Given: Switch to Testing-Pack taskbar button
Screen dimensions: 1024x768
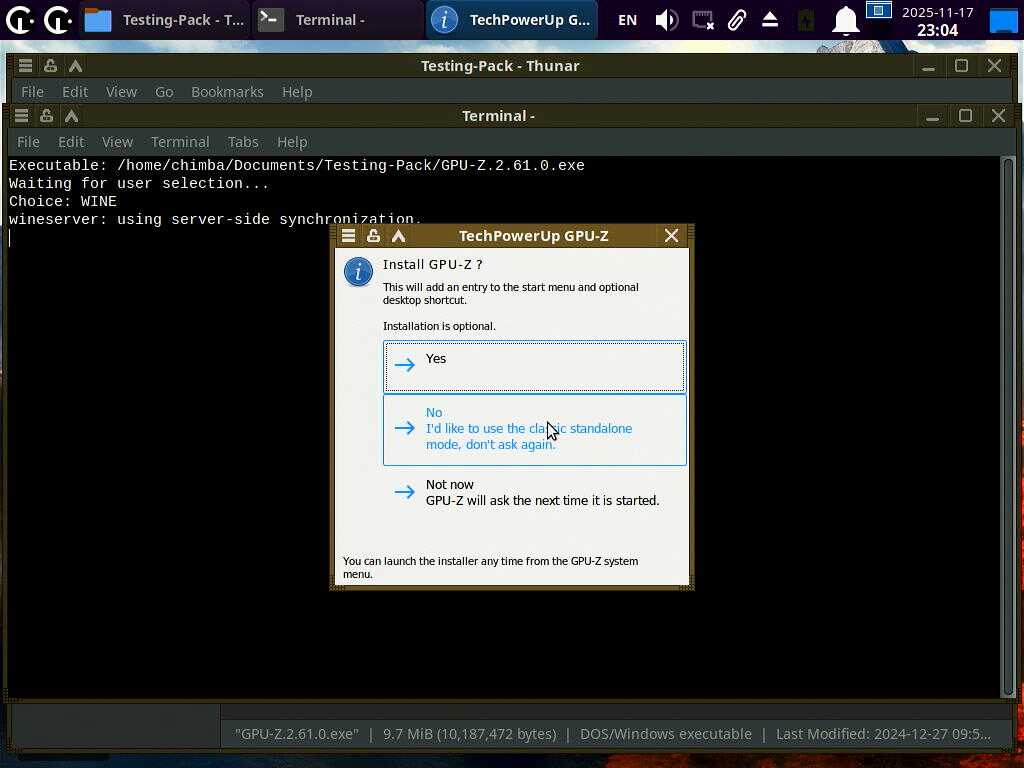Looking at the screenshot, I should [x=165, y=20].
